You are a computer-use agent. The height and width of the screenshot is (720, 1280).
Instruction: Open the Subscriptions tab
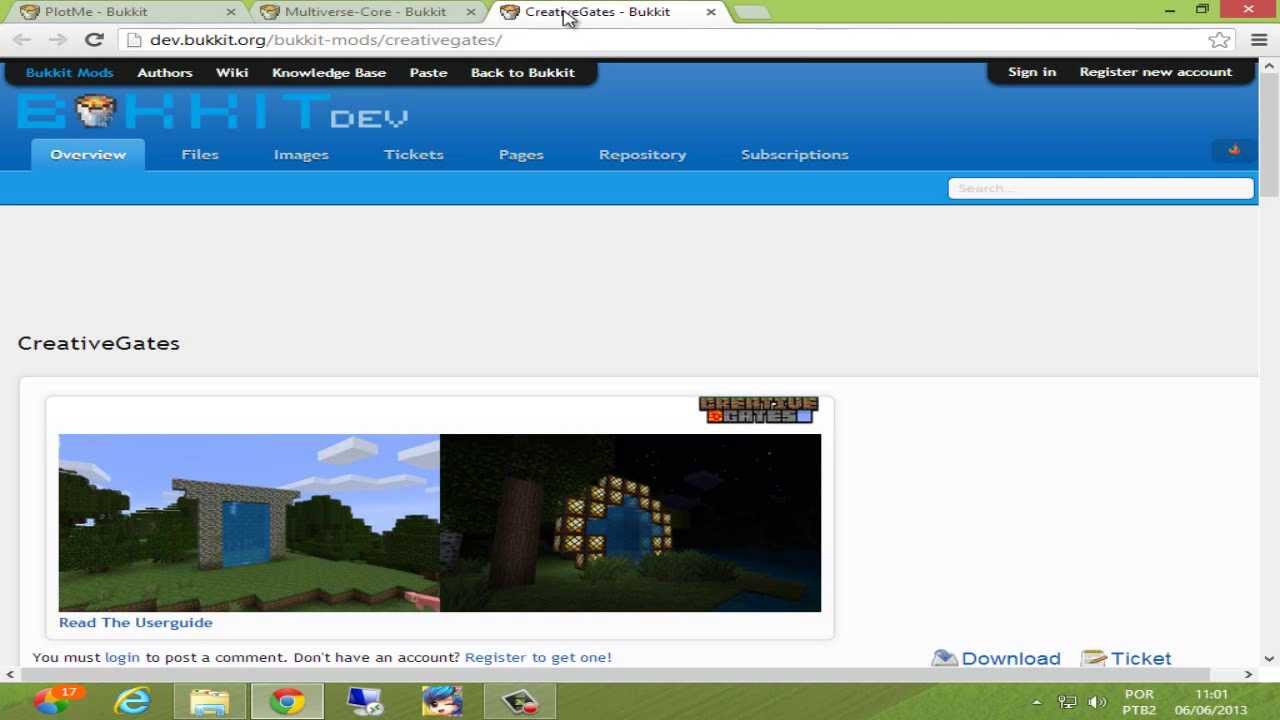click(x=794, y=154)
